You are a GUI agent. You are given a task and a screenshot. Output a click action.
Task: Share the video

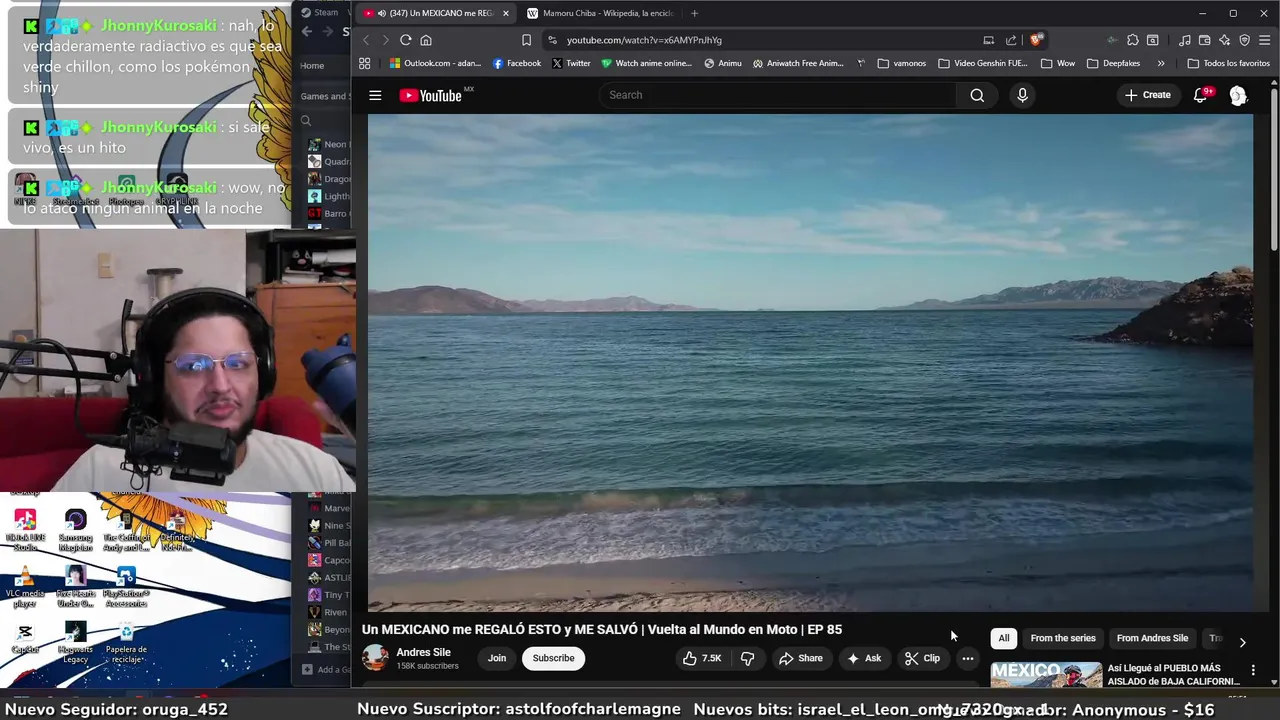(801, 658)
